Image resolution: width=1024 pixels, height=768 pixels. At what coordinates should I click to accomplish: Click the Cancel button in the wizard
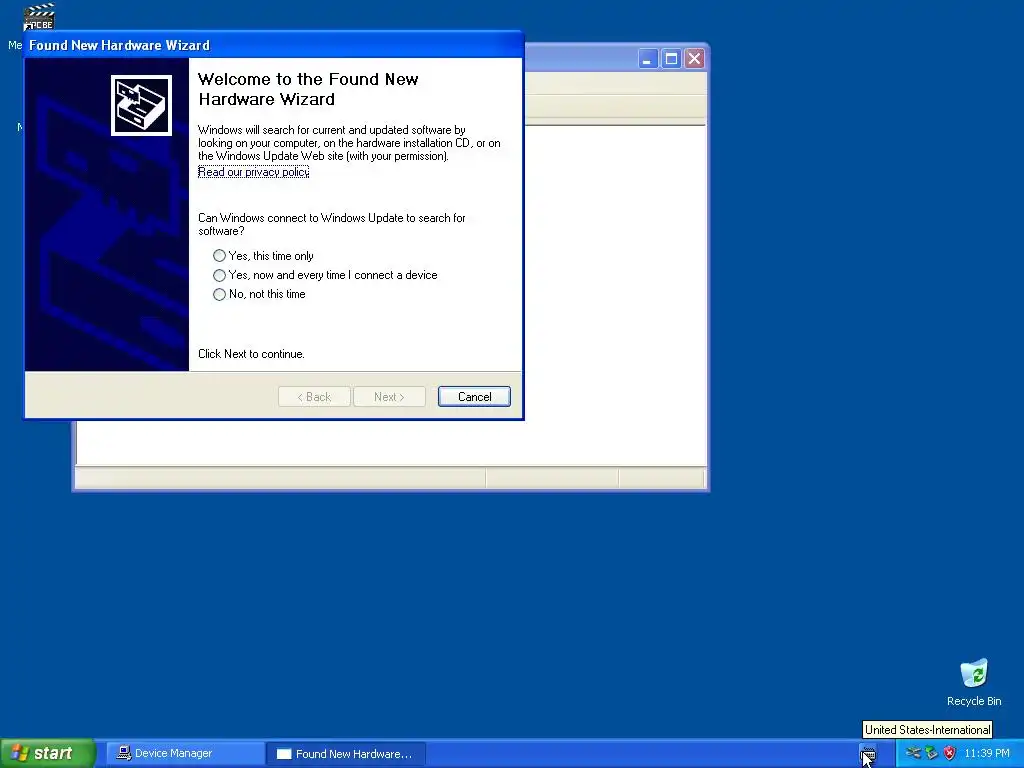474,396
